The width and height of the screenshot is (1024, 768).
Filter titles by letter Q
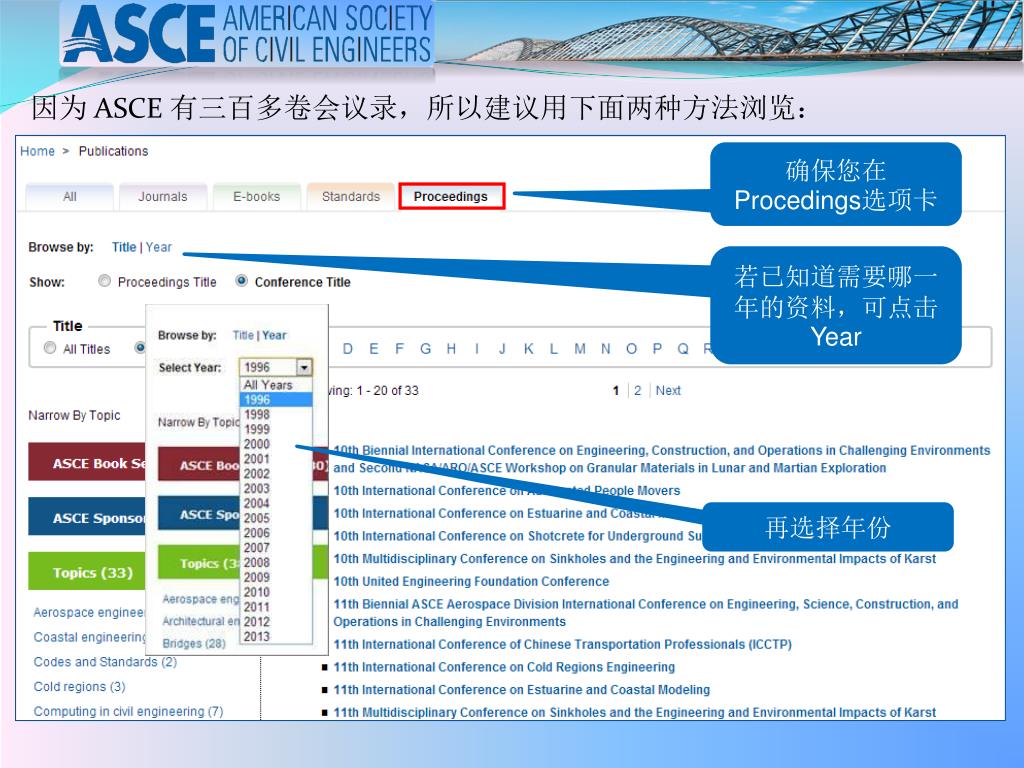(x=683, y=349)
